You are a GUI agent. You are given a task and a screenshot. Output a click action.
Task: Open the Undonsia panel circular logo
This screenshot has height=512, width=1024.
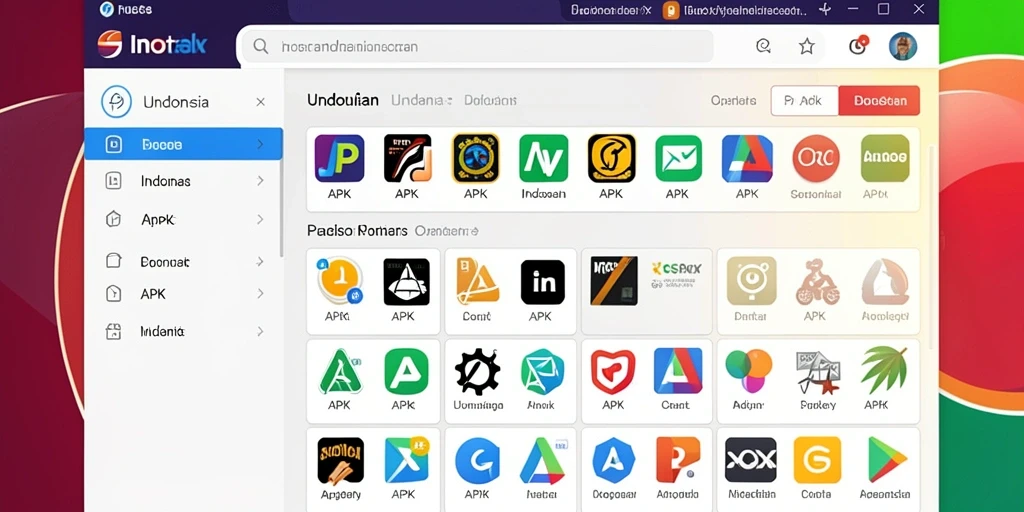pos(116,102)
